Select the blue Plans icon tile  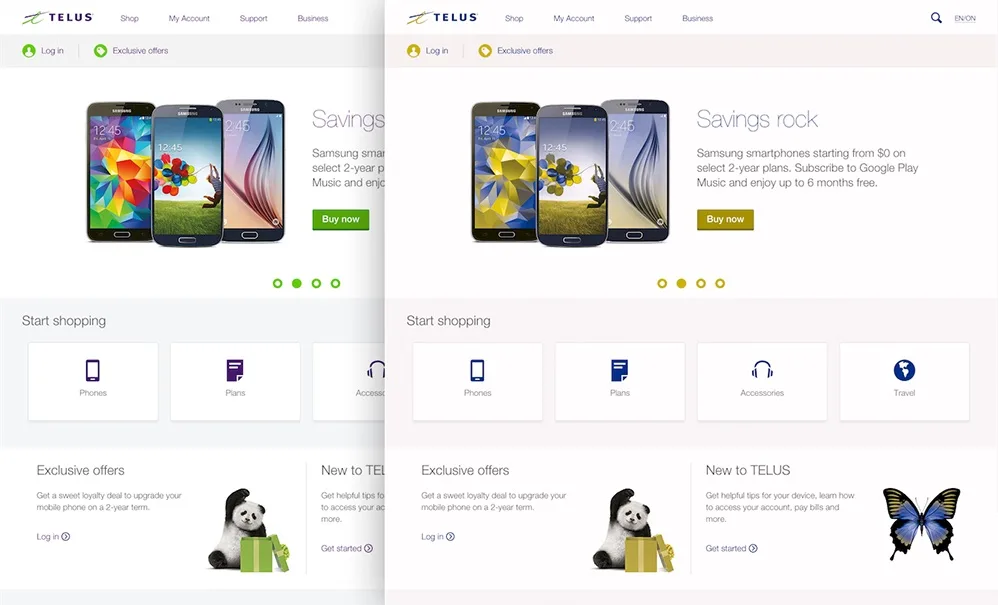pos(620,382)
